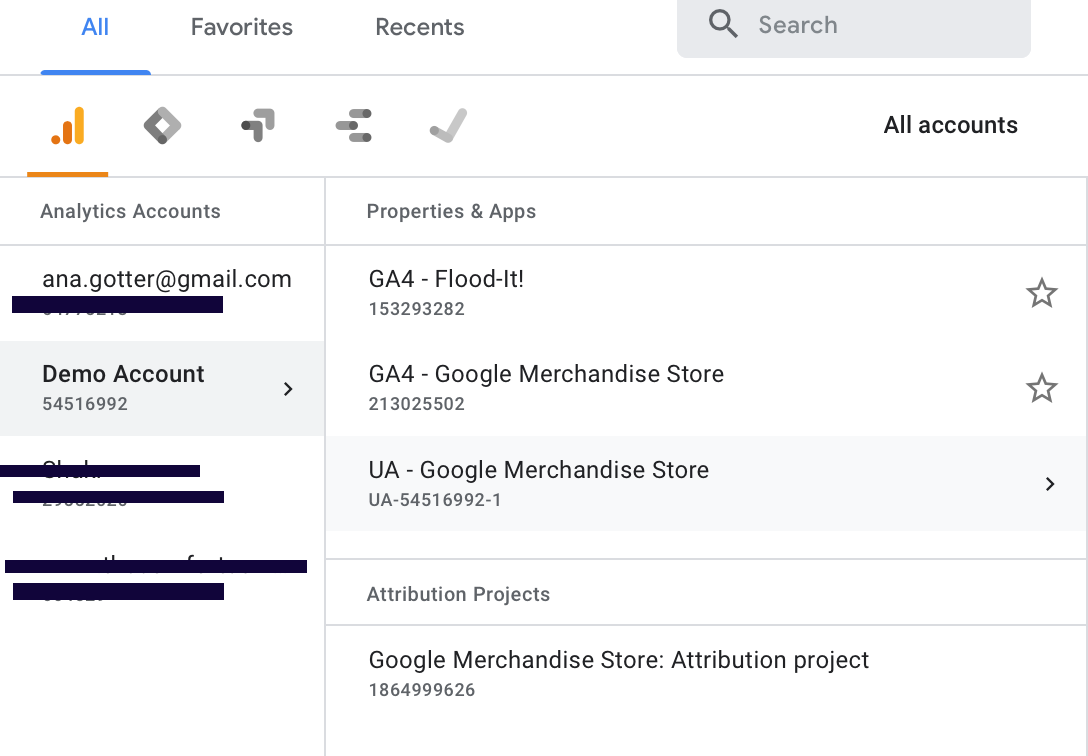The width and height of the screenshot is (1088, 756).
Task: Open the Favorites tab
Action: 241,27
